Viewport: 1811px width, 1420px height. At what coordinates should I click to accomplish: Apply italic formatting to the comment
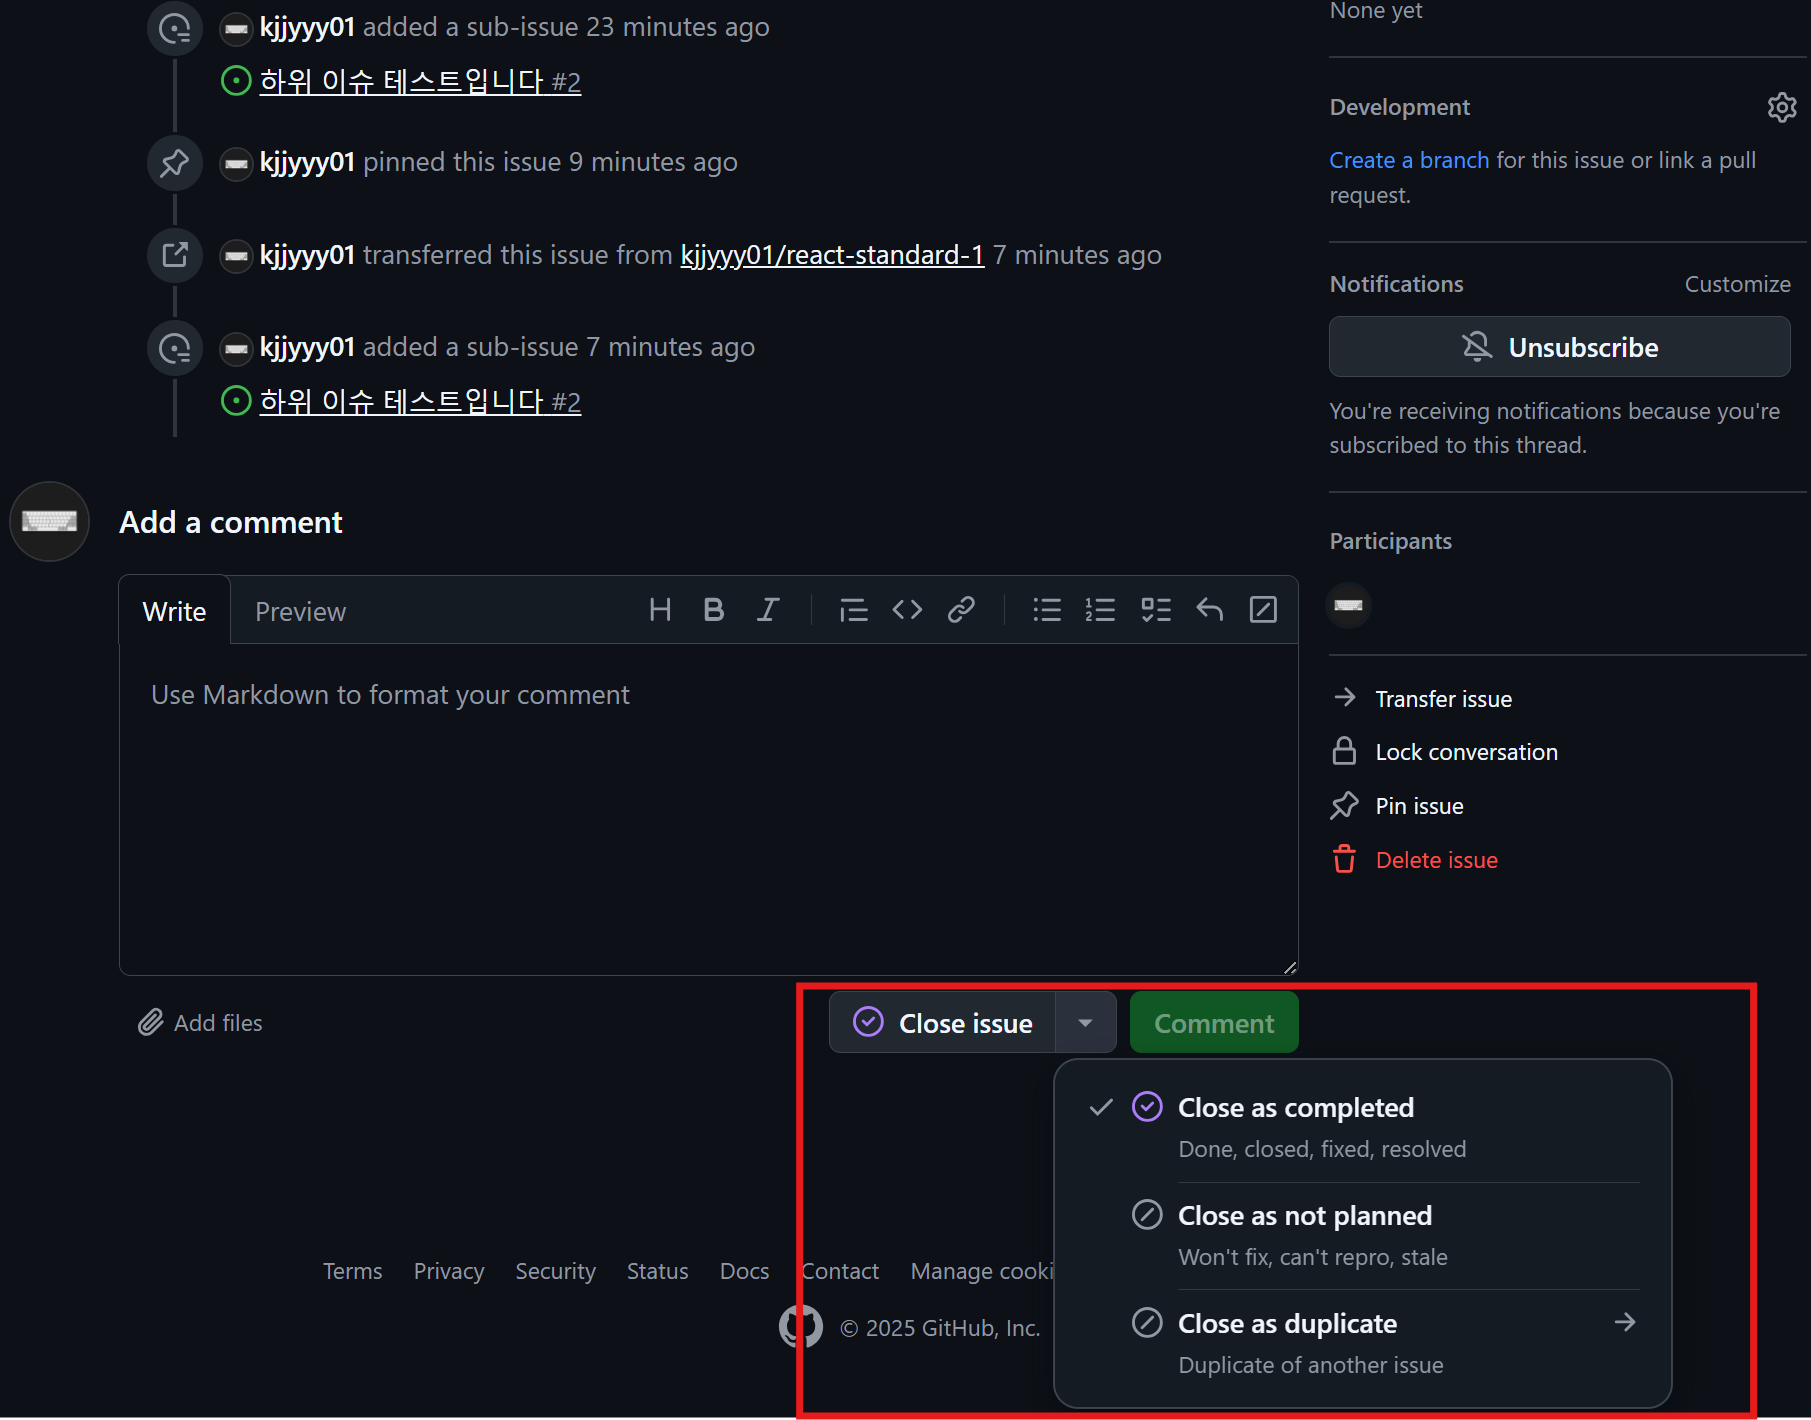pyautogui.click(x=767, y=610)
